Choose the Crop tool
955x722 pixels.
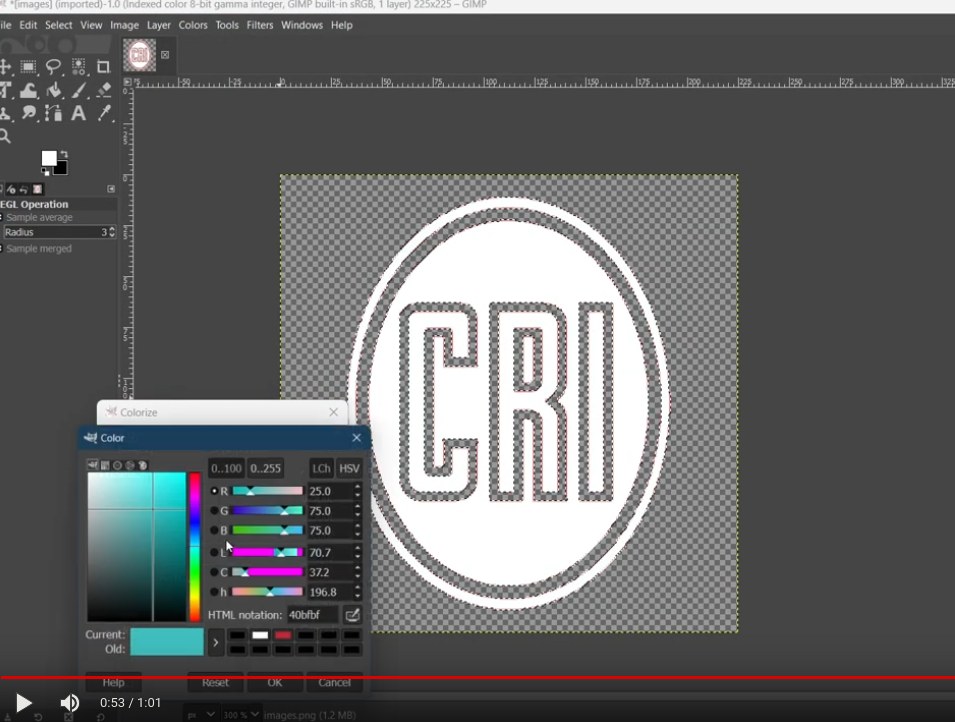click(103, 67)
